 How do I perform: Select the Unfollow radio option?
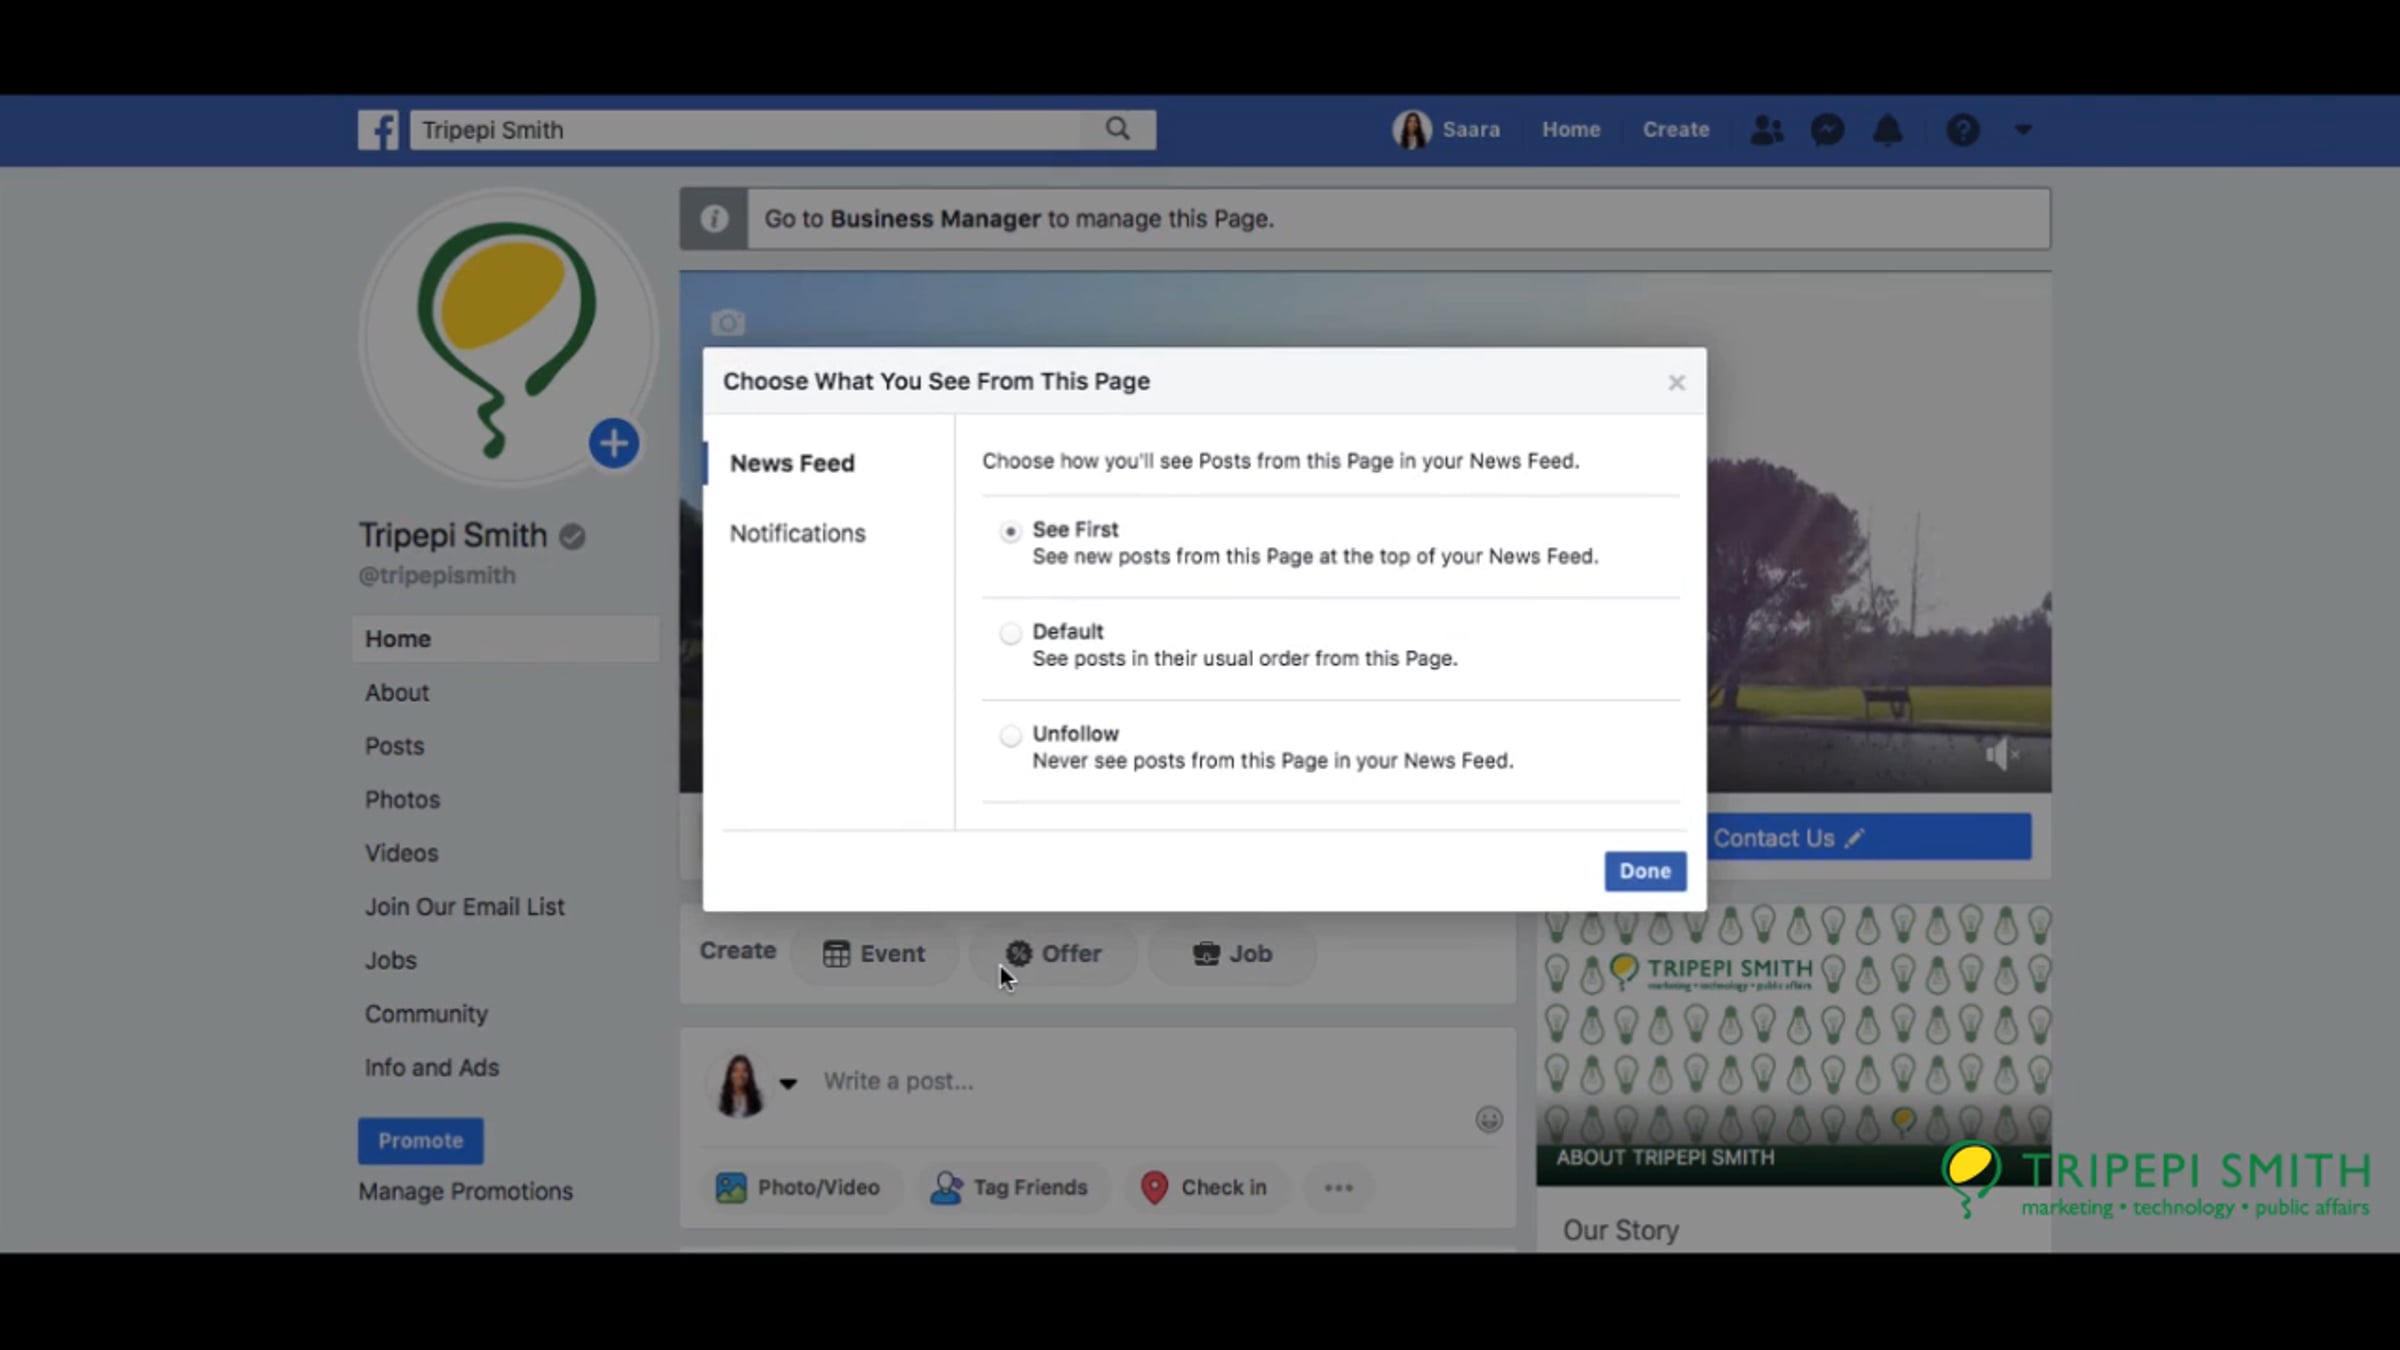click(x=1010, y=736)
